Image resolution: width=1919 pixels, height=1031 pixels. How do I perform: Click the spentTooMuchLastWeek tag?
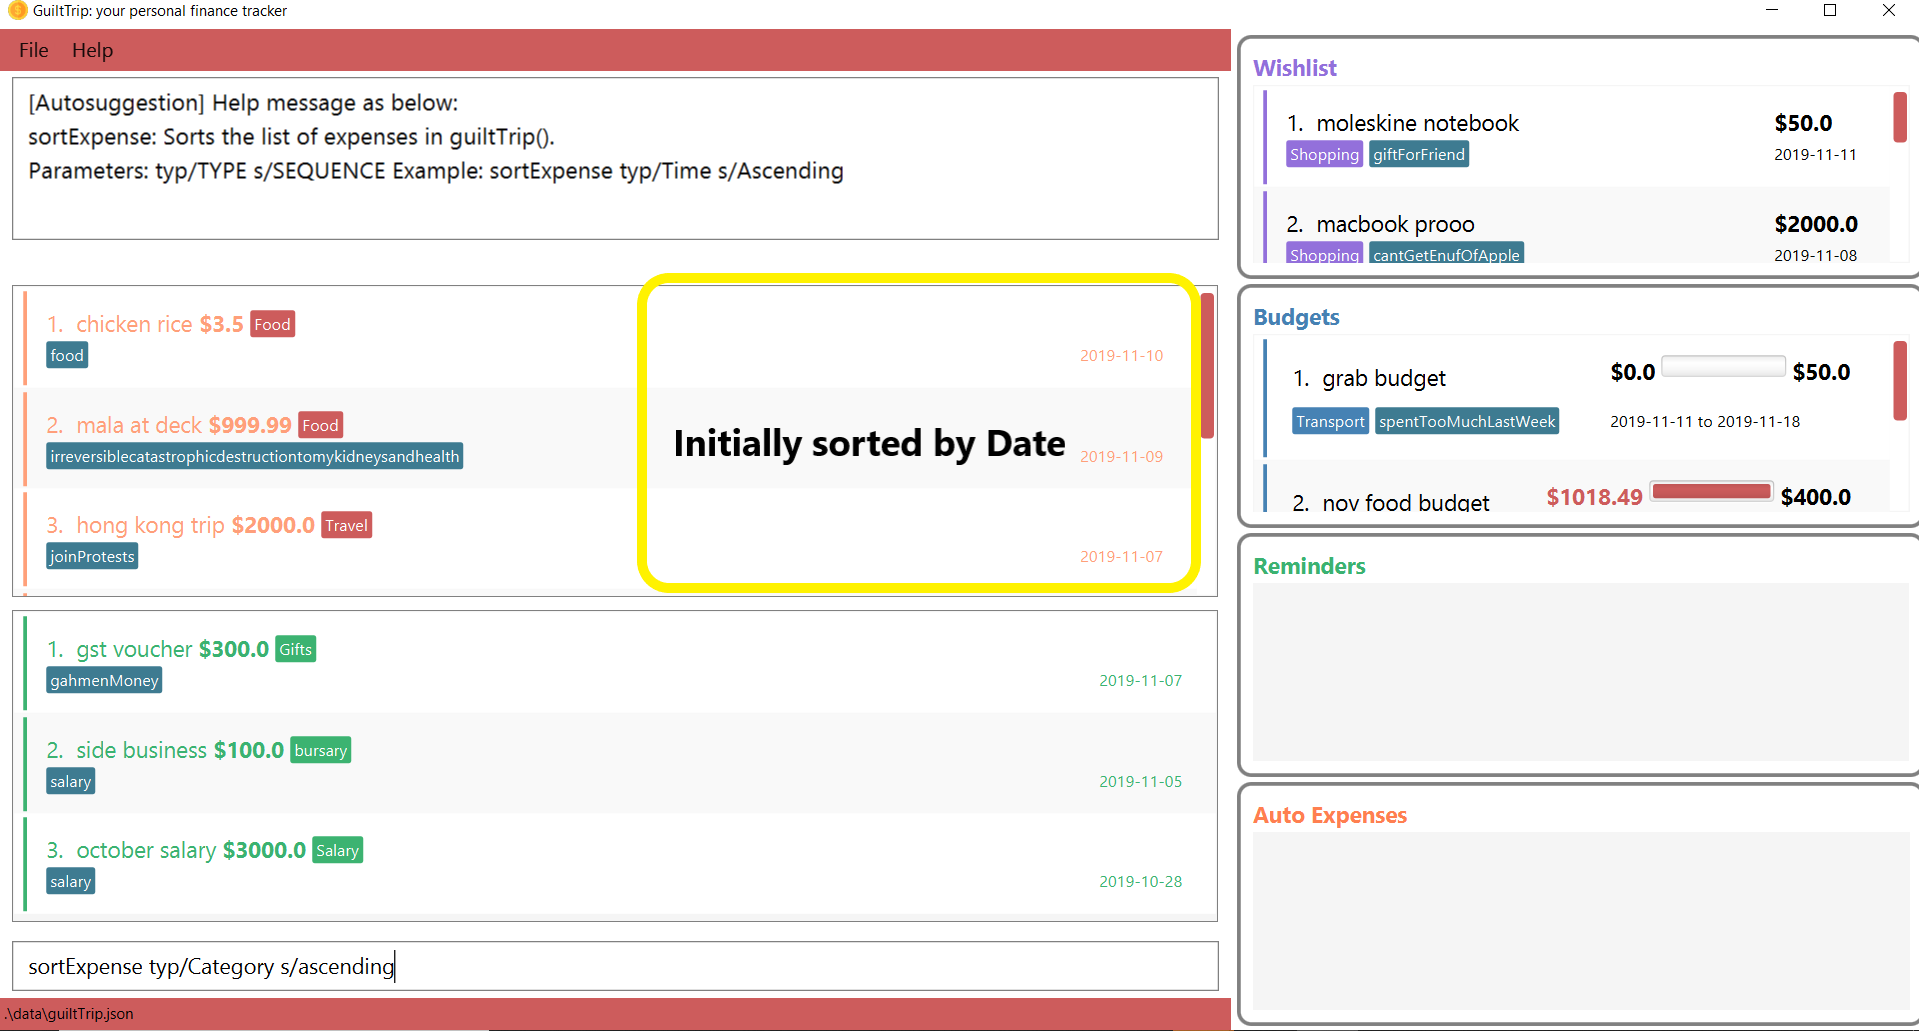[x=1467, y=421]
